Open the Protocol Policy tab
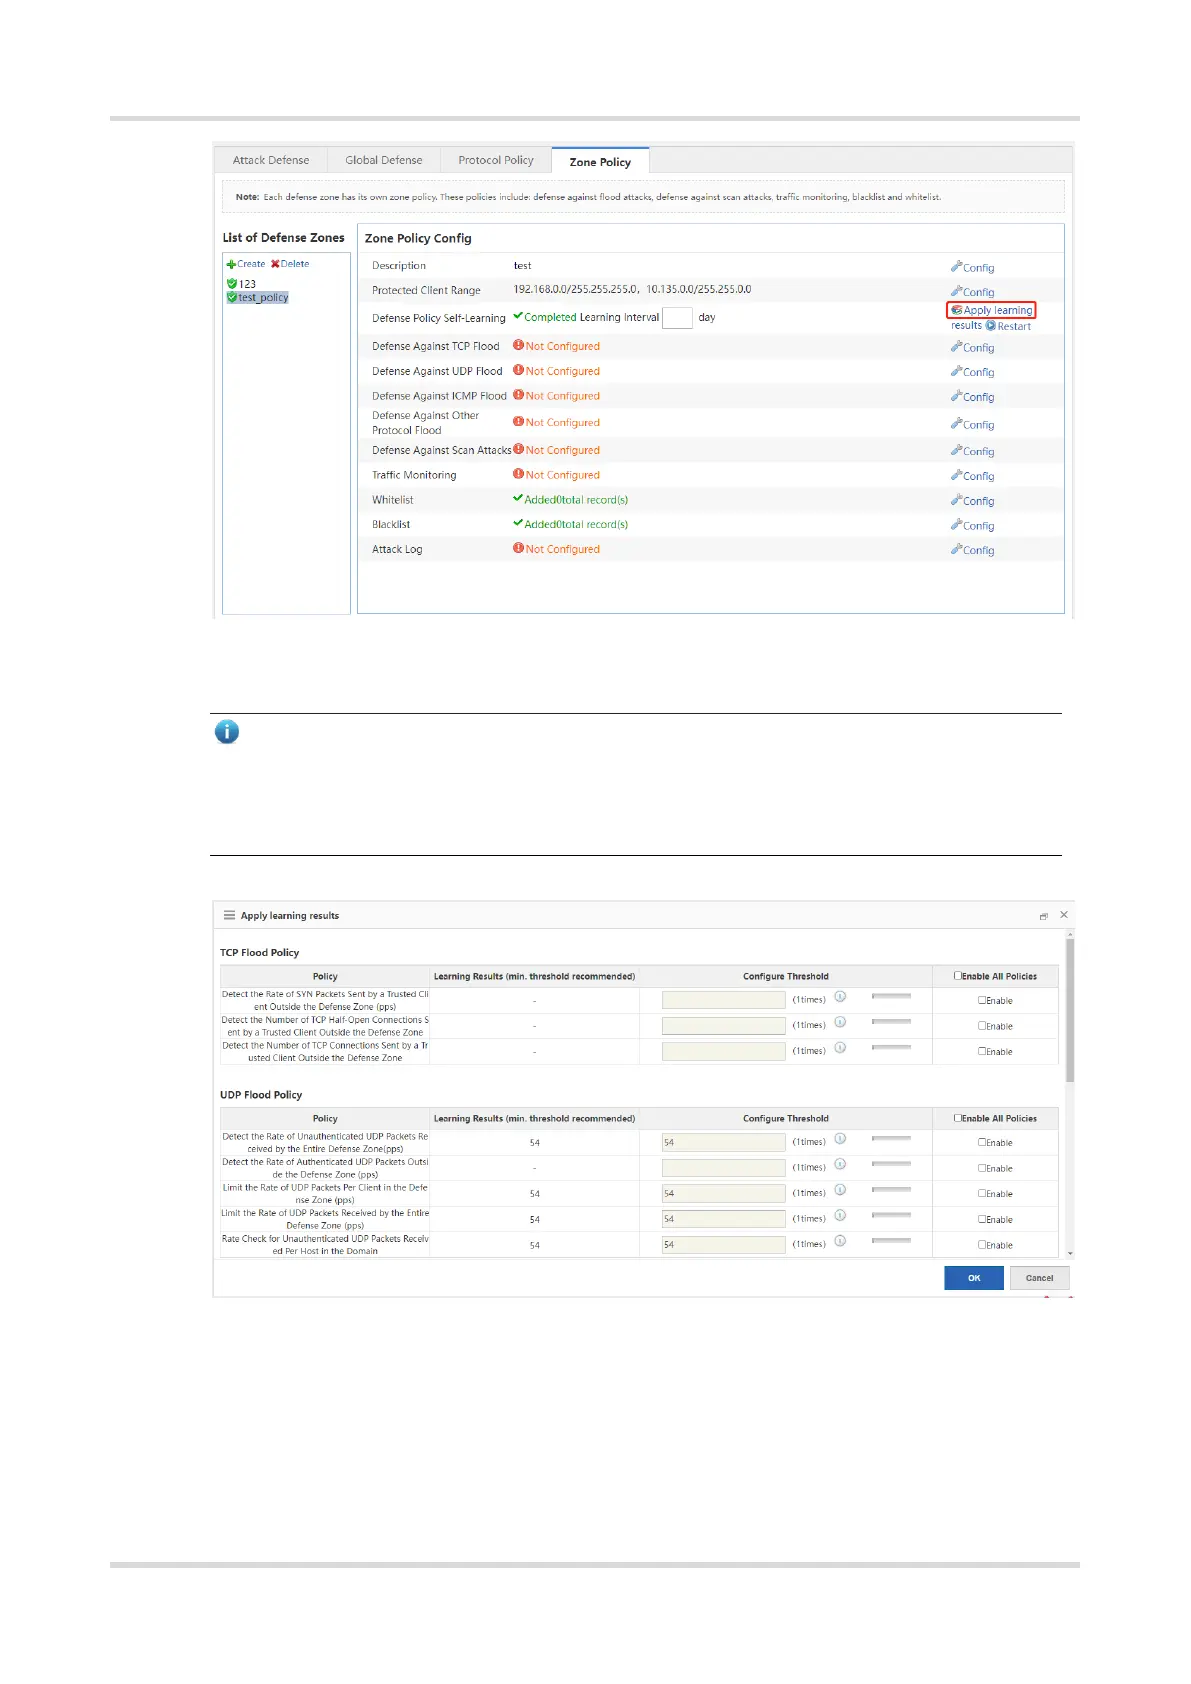The height and width of the screenshot is (1684, 1191). 496,160
